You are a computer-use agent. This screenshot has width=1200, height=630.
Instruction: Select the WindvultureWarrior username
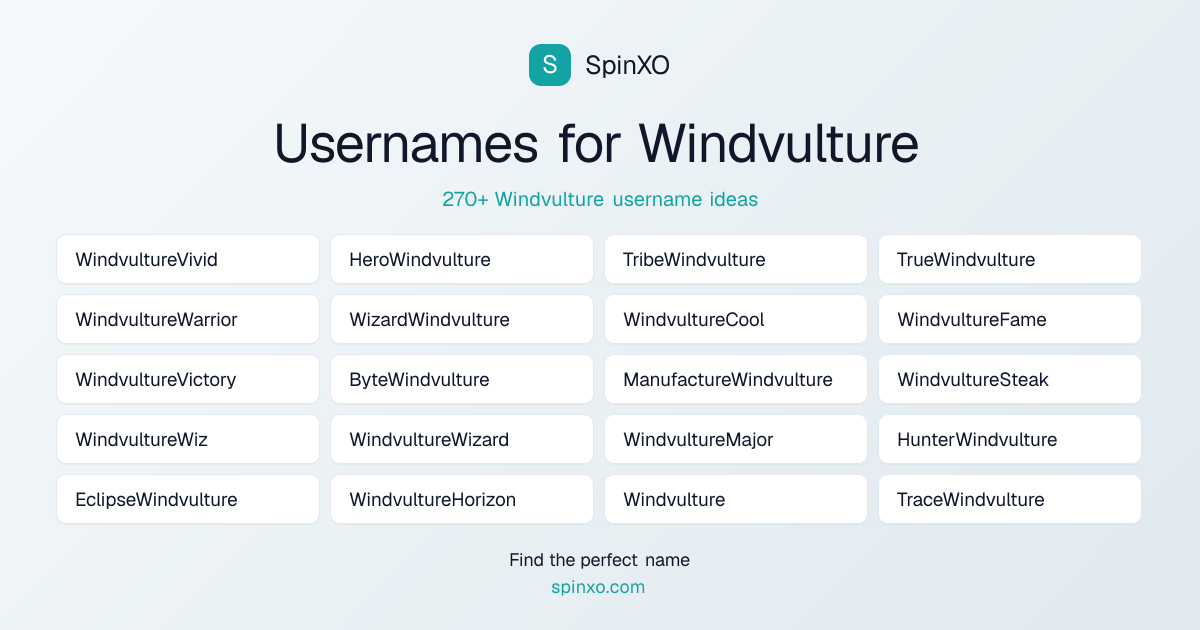click(188, 319)
